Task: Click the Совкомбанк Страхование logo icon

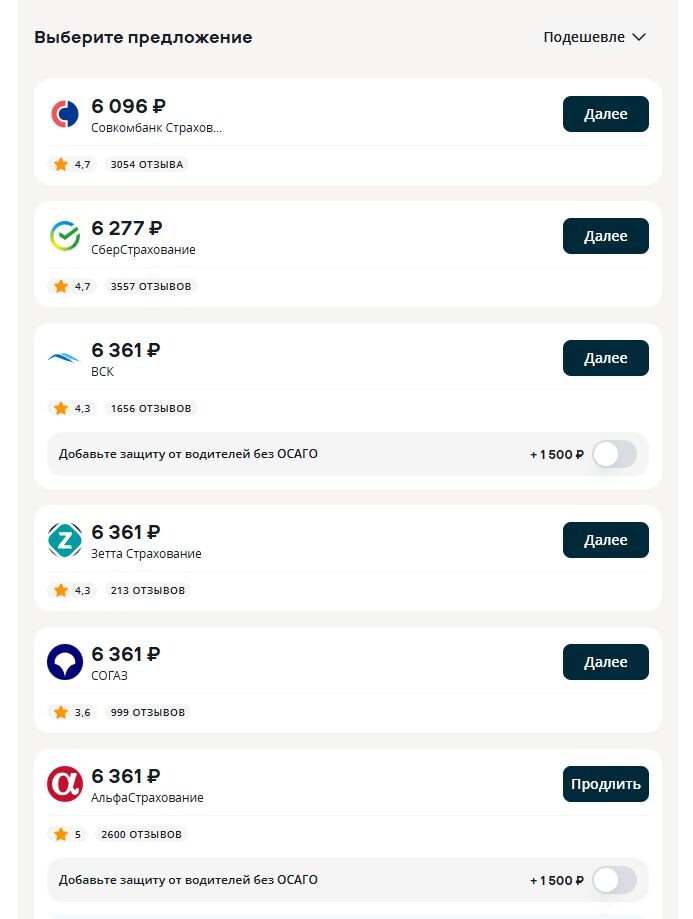Action: click(x=64, y=114)
